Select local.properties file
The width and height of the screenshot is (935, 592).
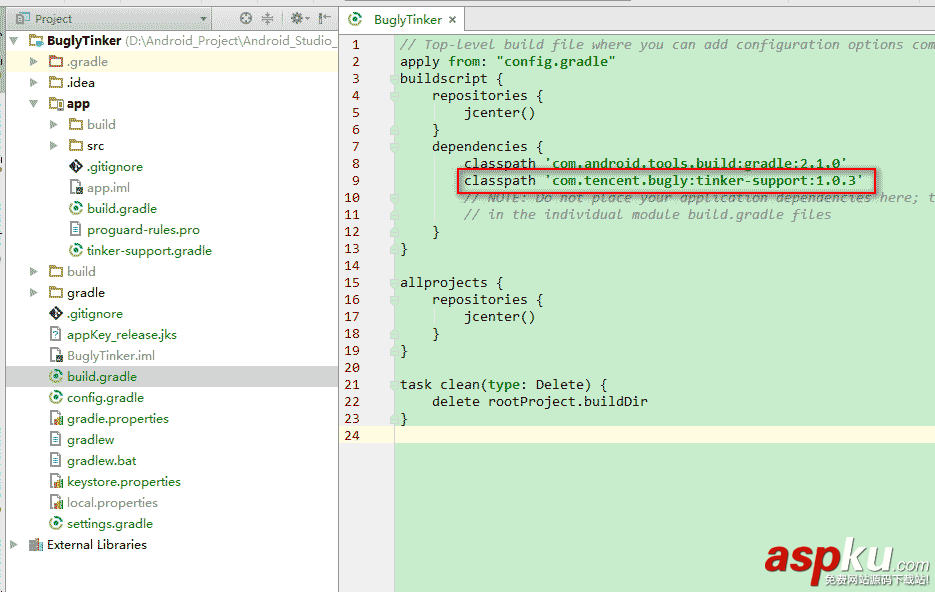[112, 503]
